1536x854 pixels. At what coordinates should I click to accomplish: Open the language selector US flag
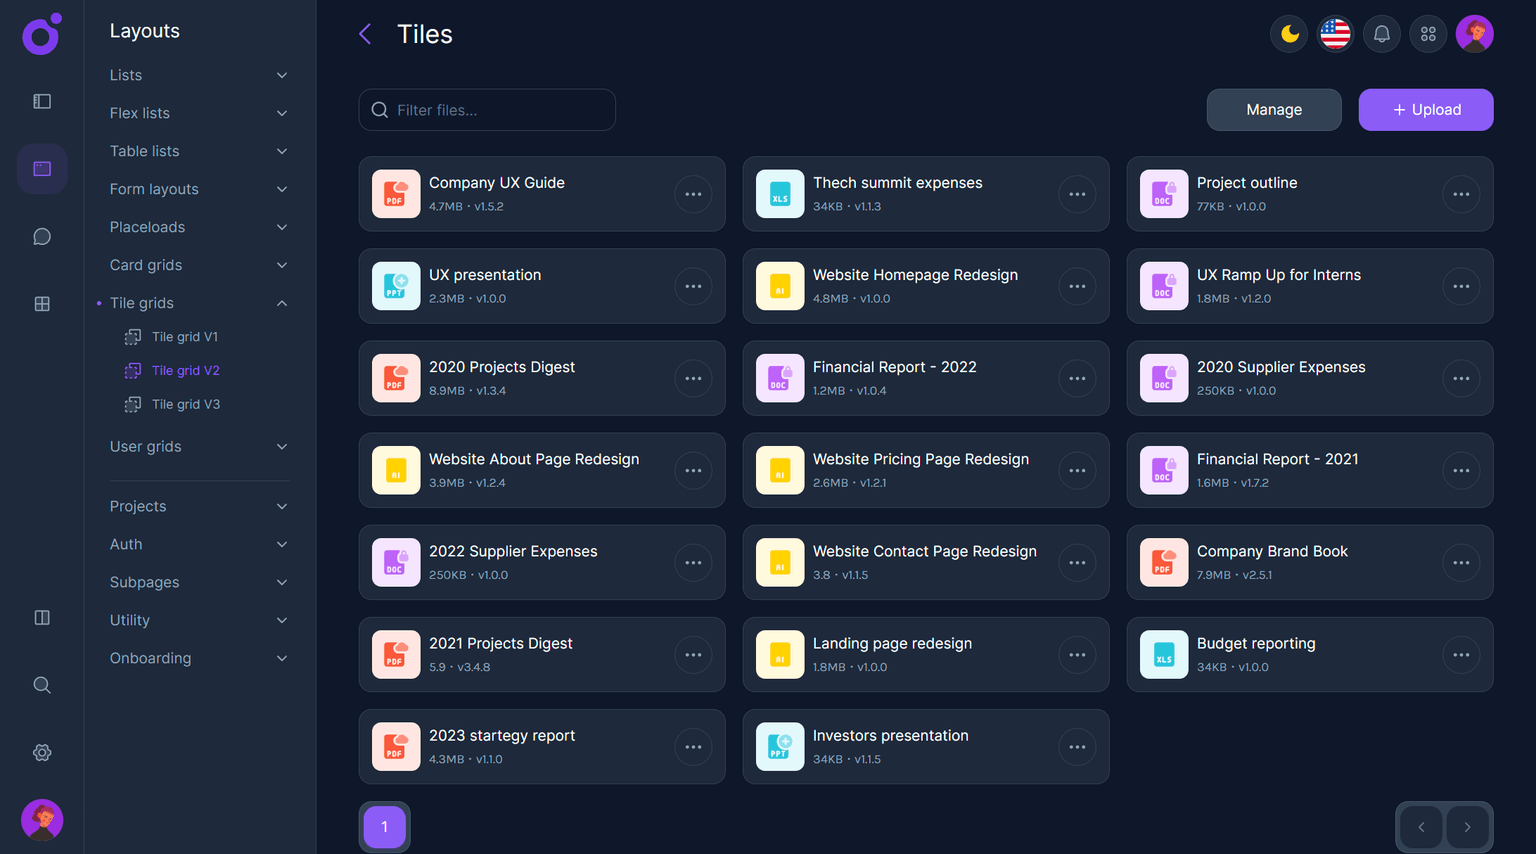pos(1335,34)
